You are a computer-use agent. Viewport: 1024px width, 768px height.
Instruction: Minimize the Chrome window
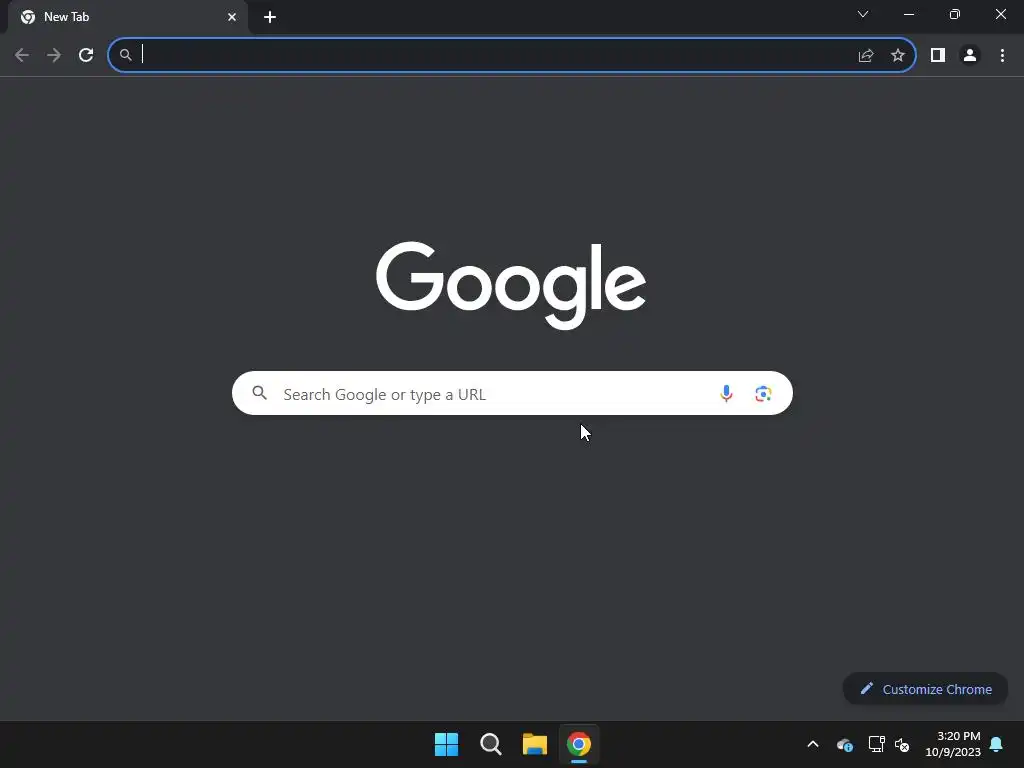tap(908, 14)
